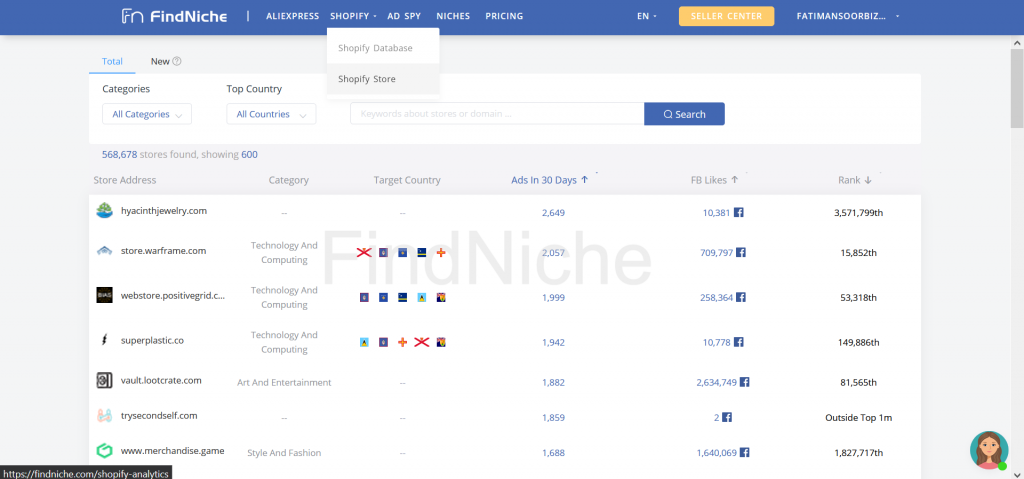Click Style And Fashion category cell
The image size is (1024, 479).
click(284, 453)
